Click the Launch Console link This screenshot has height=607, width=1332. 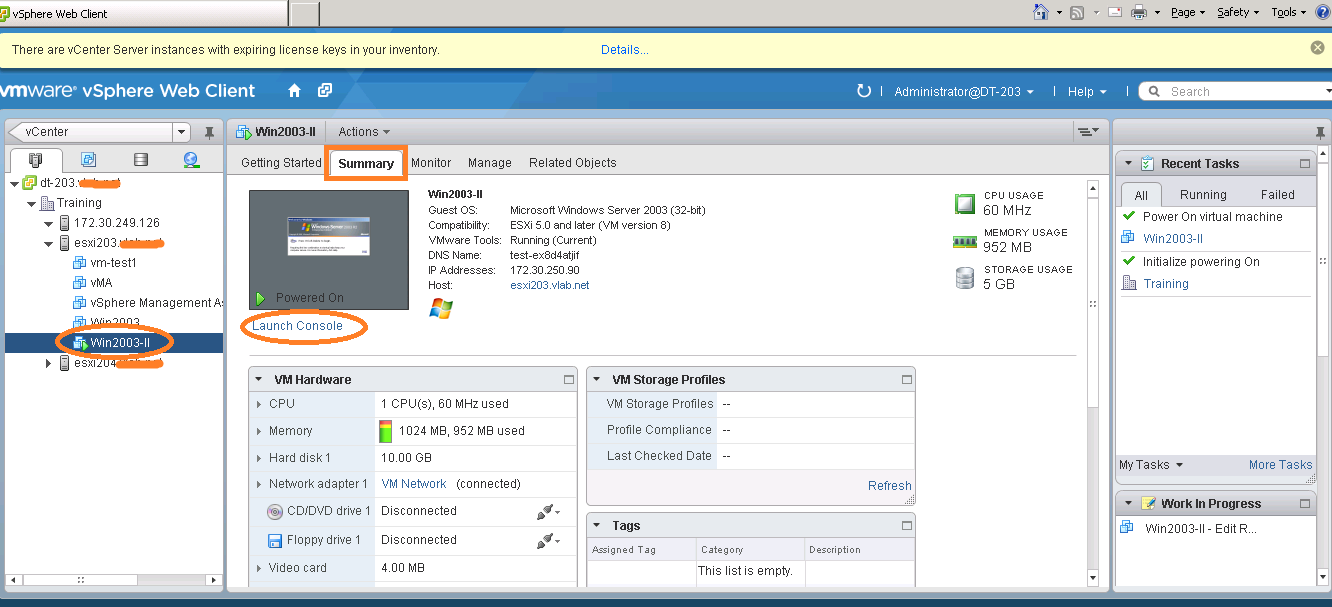(x=295, y=327)
